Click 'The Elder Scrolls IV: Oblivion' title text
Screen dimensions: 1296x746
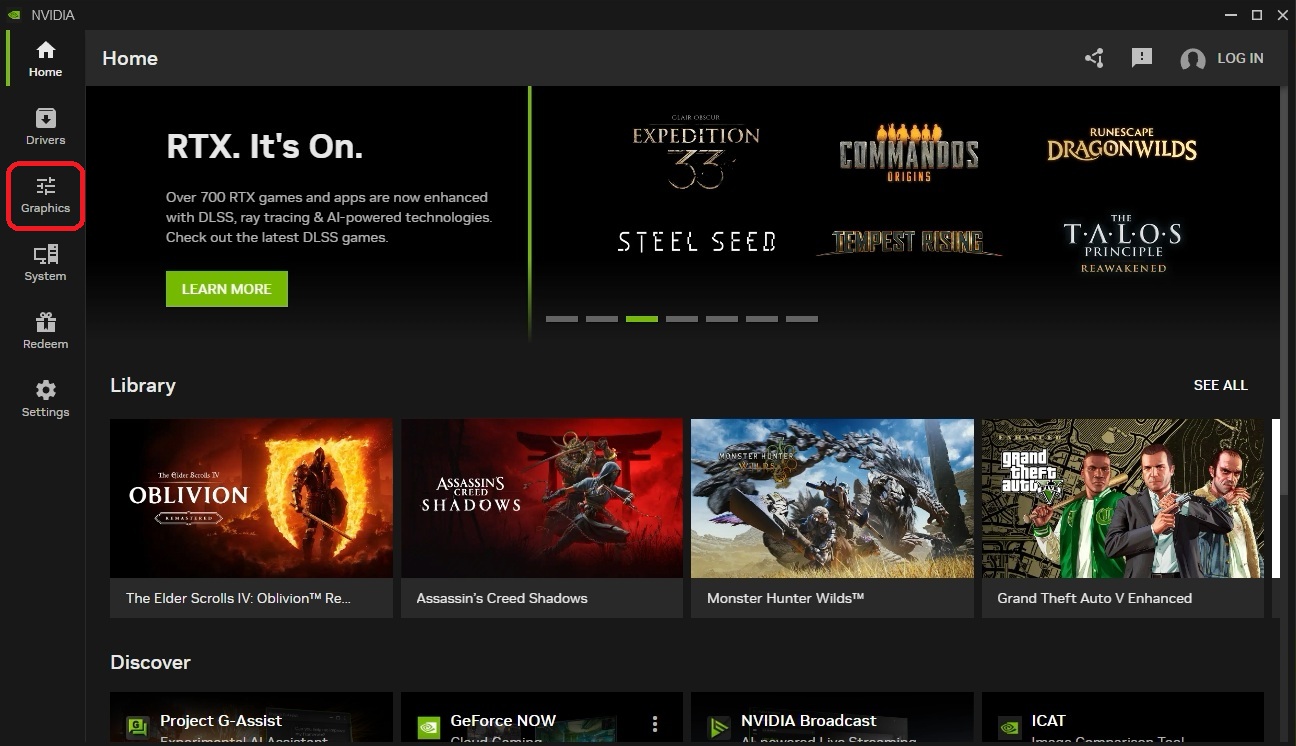pyautogui.click(x=238, y=598)
